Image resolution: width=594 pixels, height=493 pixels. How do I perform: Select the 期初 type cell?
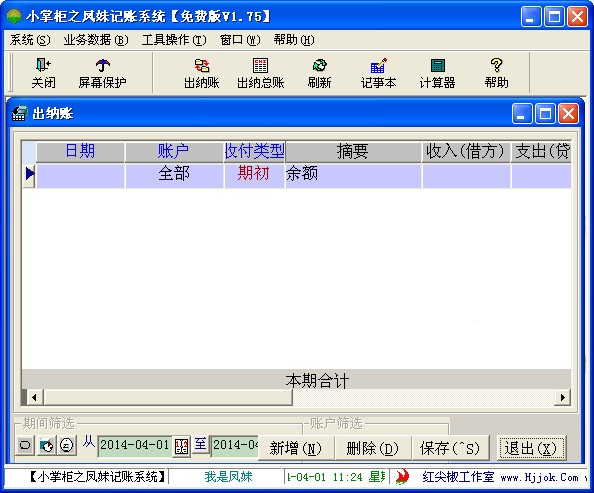254,175
